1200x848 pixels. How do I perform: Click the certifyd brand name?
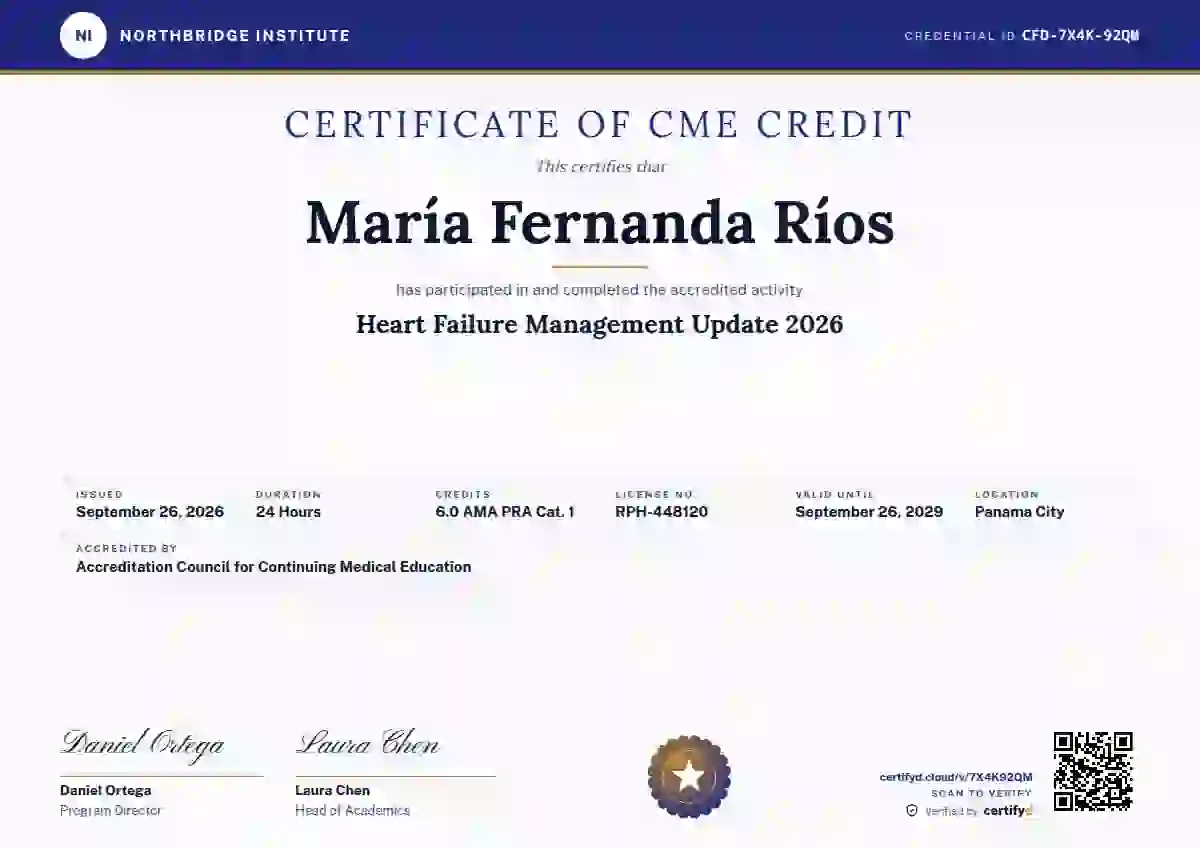point(1007,811)
